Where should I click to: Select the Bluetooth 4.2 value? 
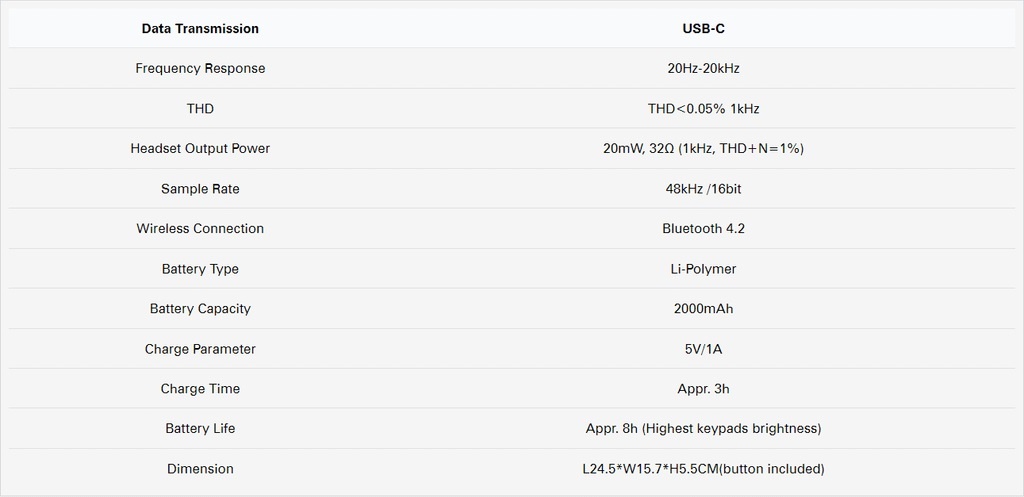703,229
